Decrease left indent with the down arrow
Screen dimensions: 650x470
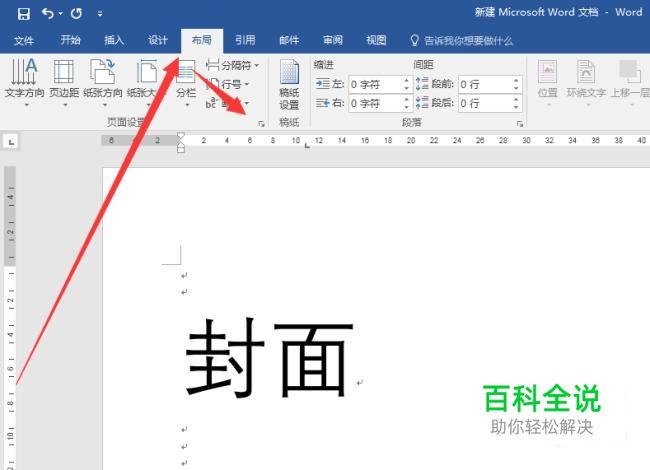407,88
